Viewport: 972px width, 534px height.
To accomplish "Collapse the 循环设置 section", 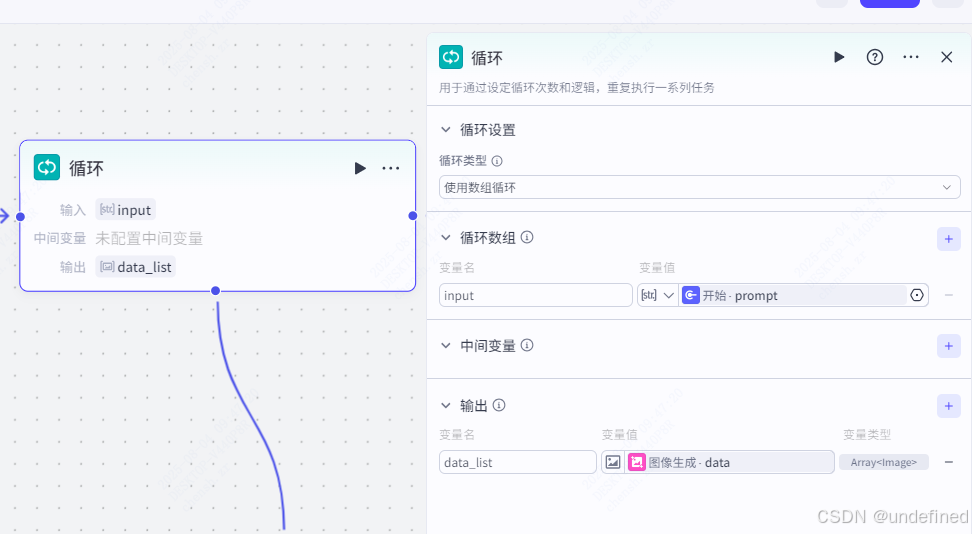I will tap(445, 130).
